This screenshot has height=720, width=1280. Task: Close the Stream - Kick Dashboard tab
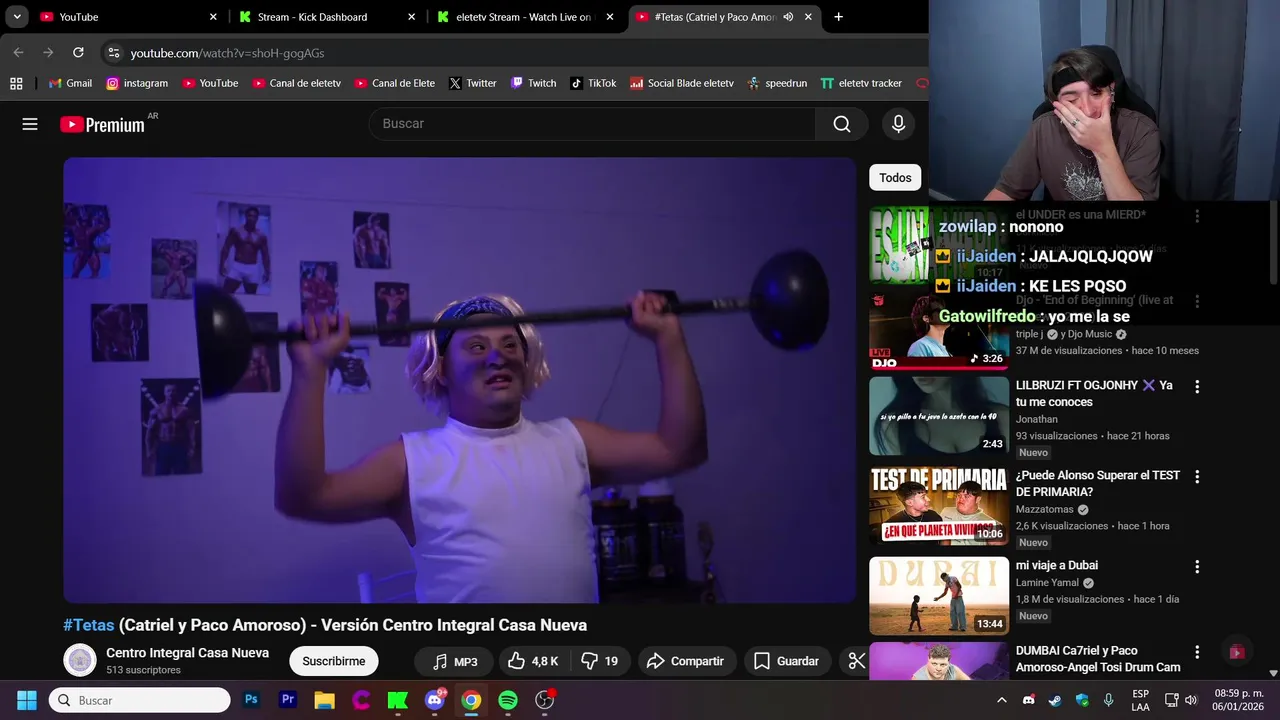411,17
